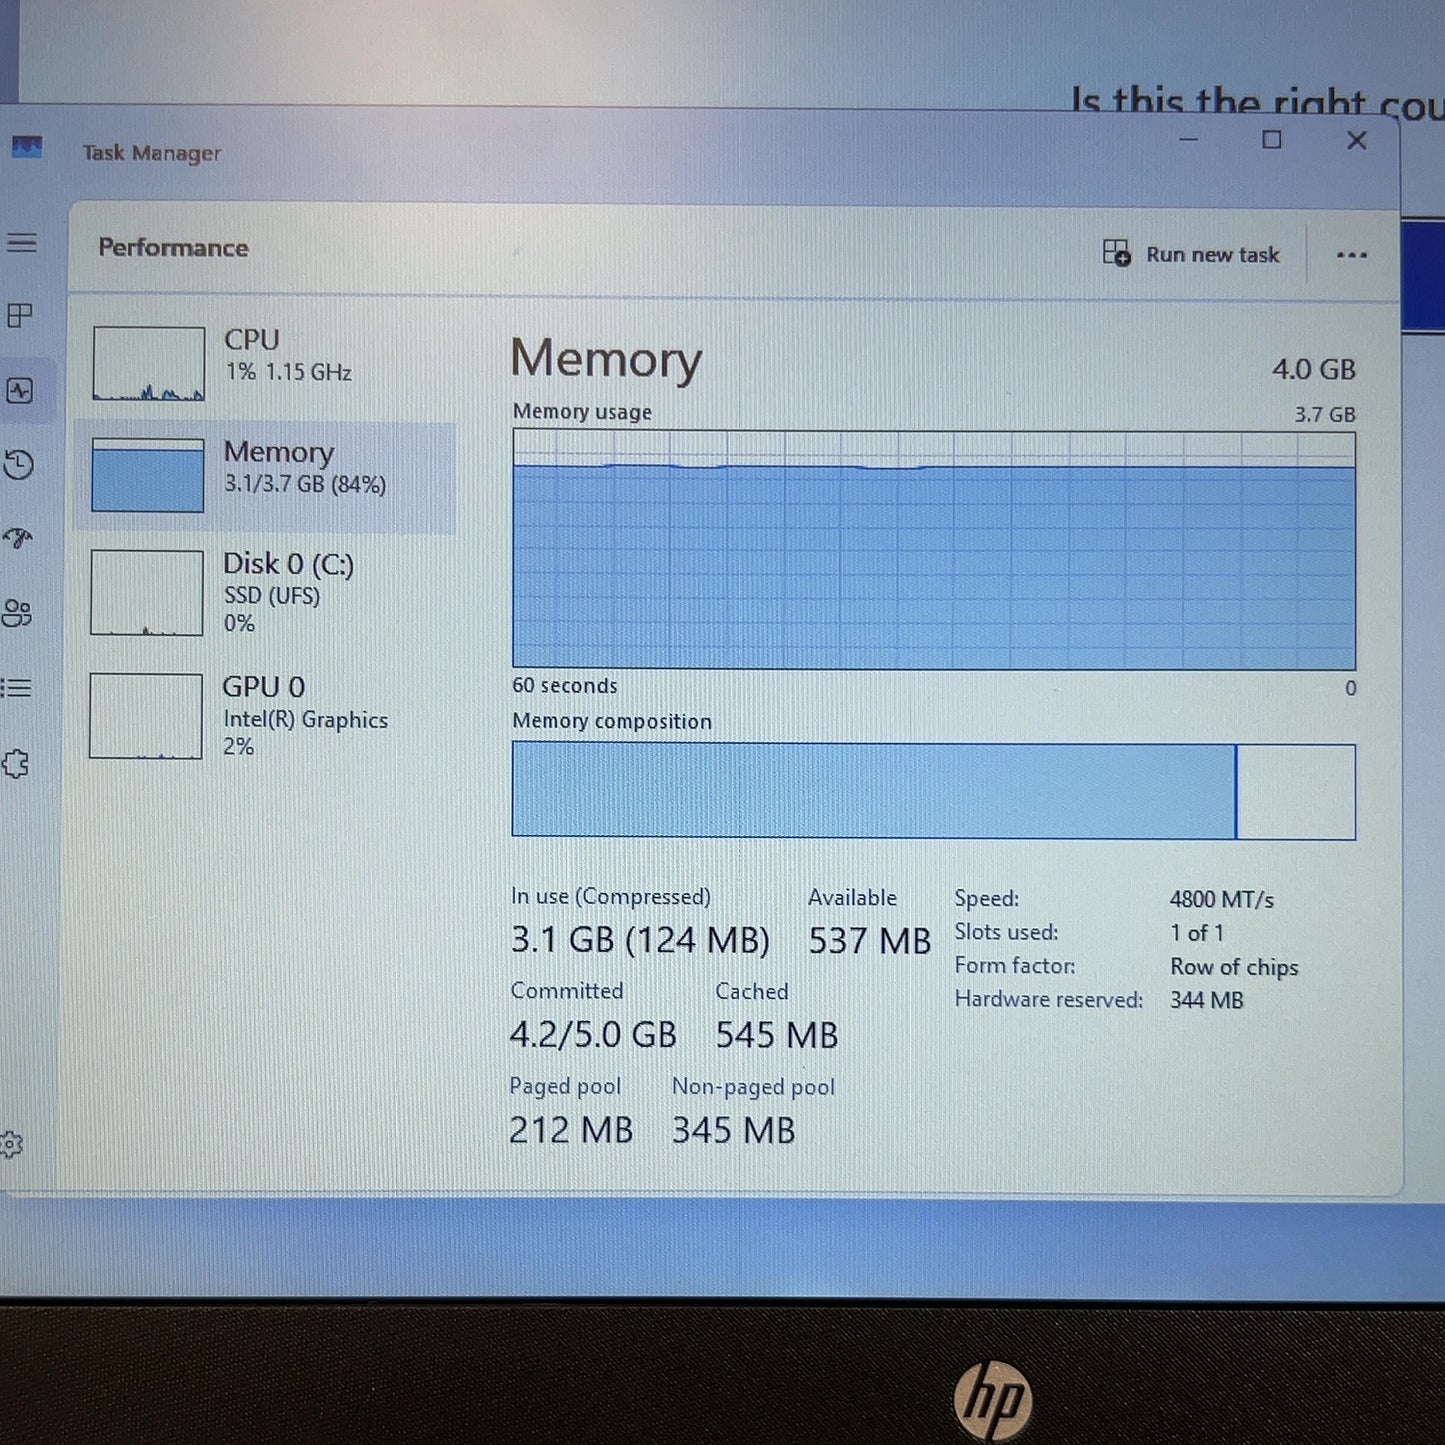1445x1445 pixels.
Task: Click the Memory usage graph
Action: click(x=934, y=550)
